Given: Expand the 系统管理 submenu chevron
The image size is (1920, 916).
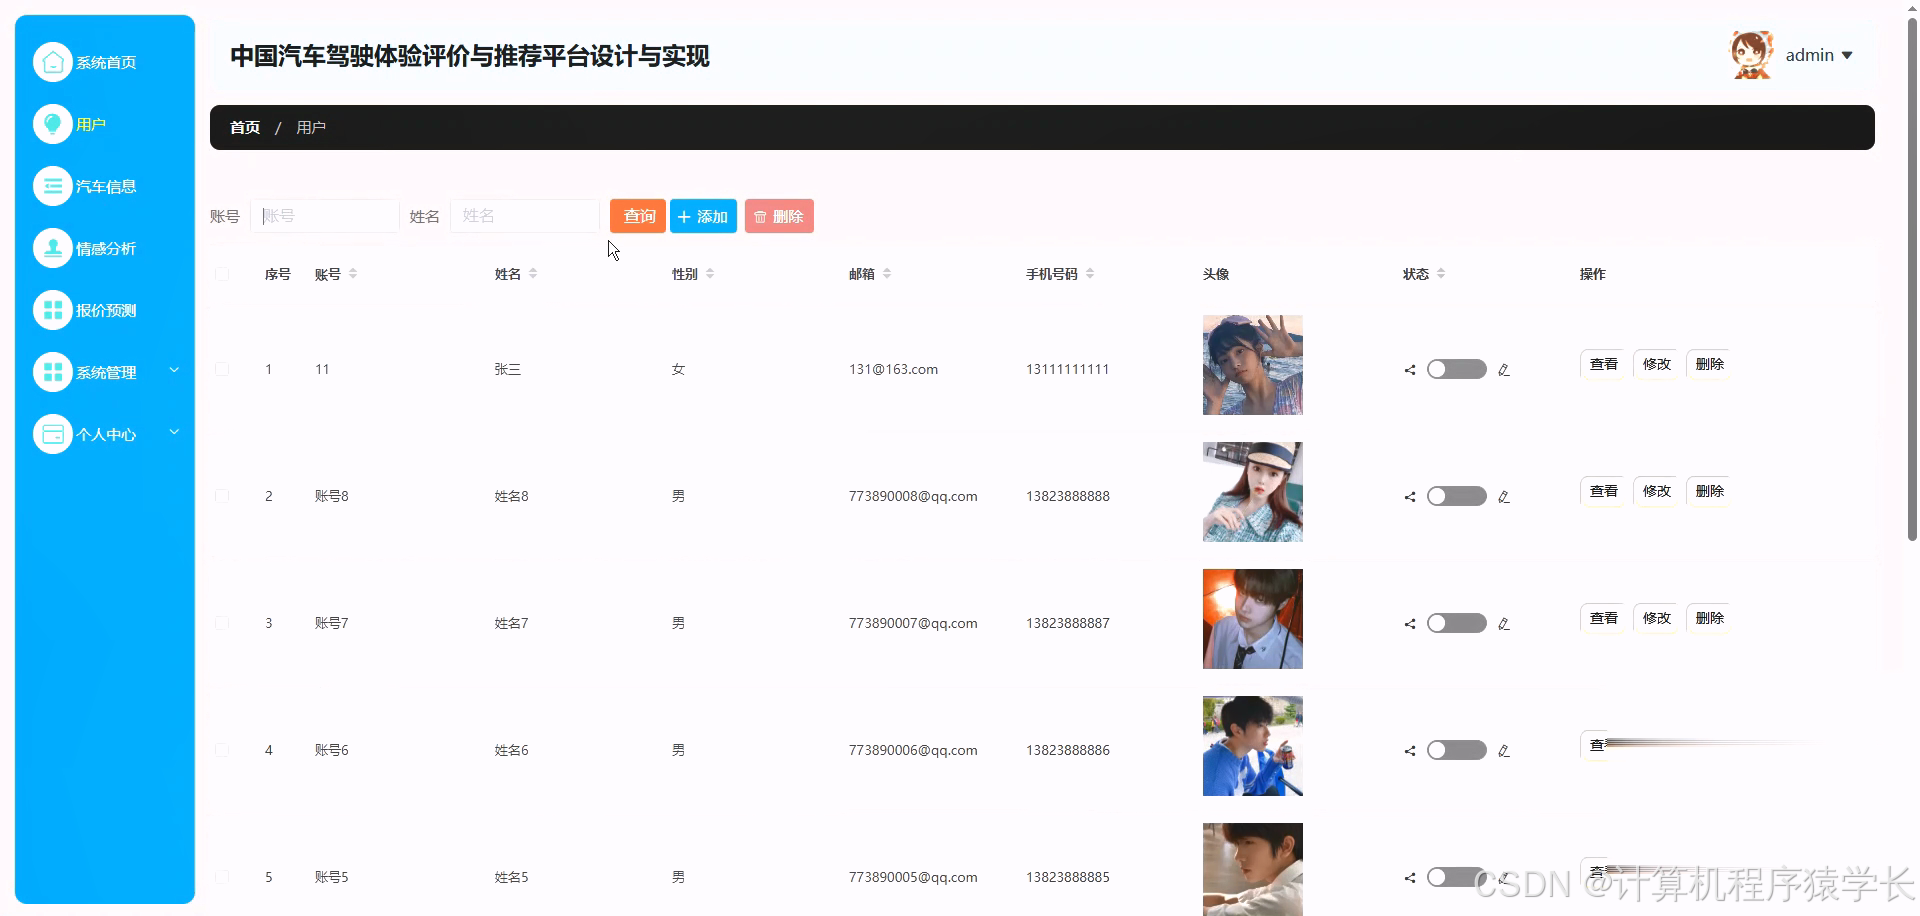Looking at the screenshot, I should click(x=174, y=370).
